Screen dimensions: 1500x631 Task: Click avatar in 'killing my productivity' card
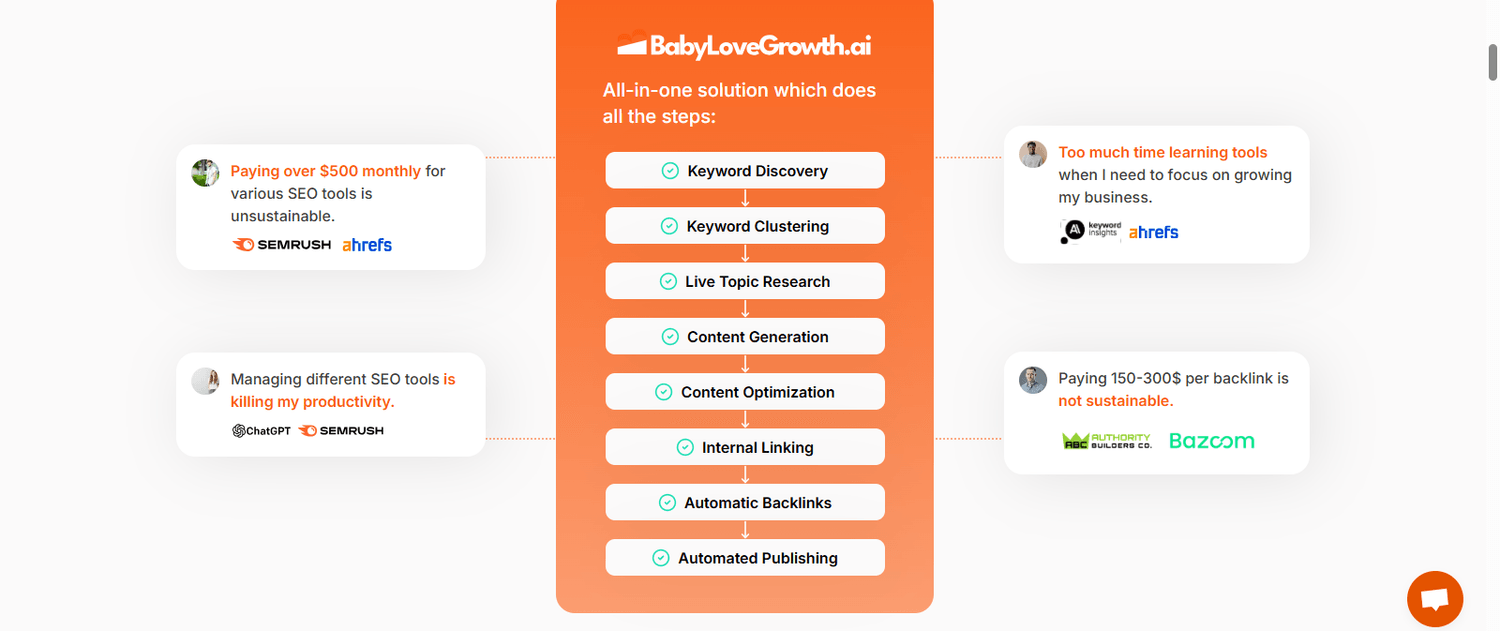[x=206, y=381]
